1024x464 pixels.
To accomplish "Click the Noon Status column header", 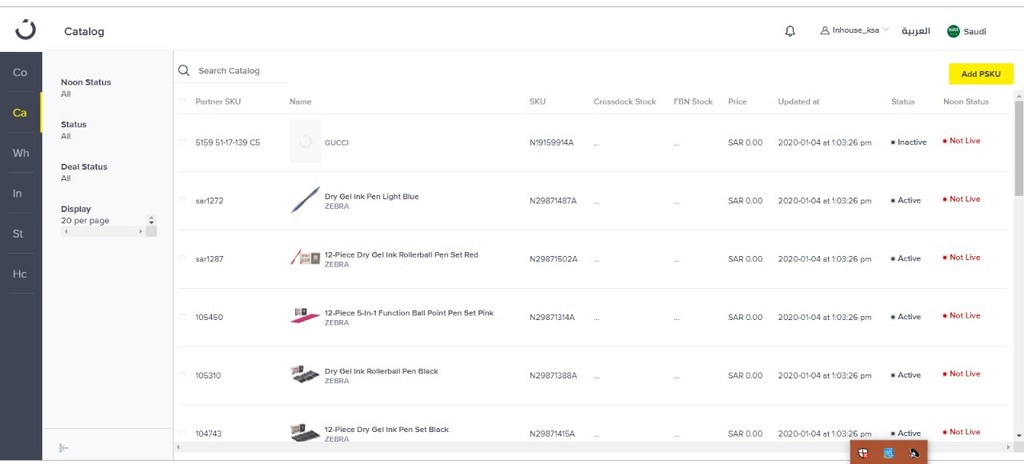I will click(x=966, y=102).
